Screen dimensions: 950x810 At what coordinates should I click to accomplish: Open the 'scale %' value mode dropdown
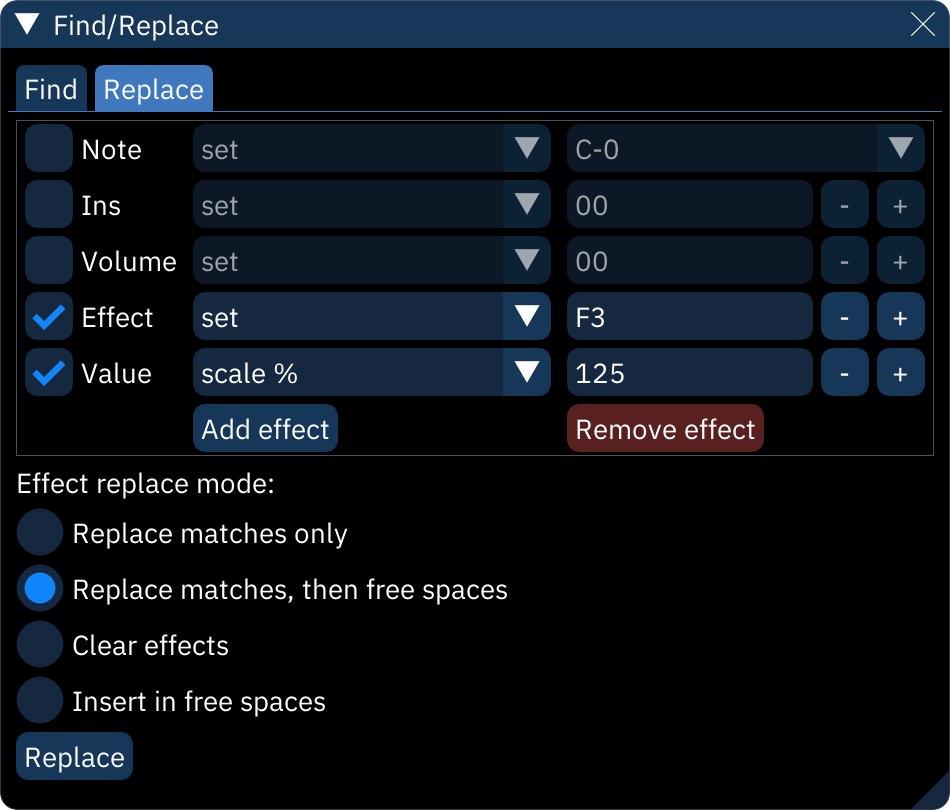pos(371,372)
